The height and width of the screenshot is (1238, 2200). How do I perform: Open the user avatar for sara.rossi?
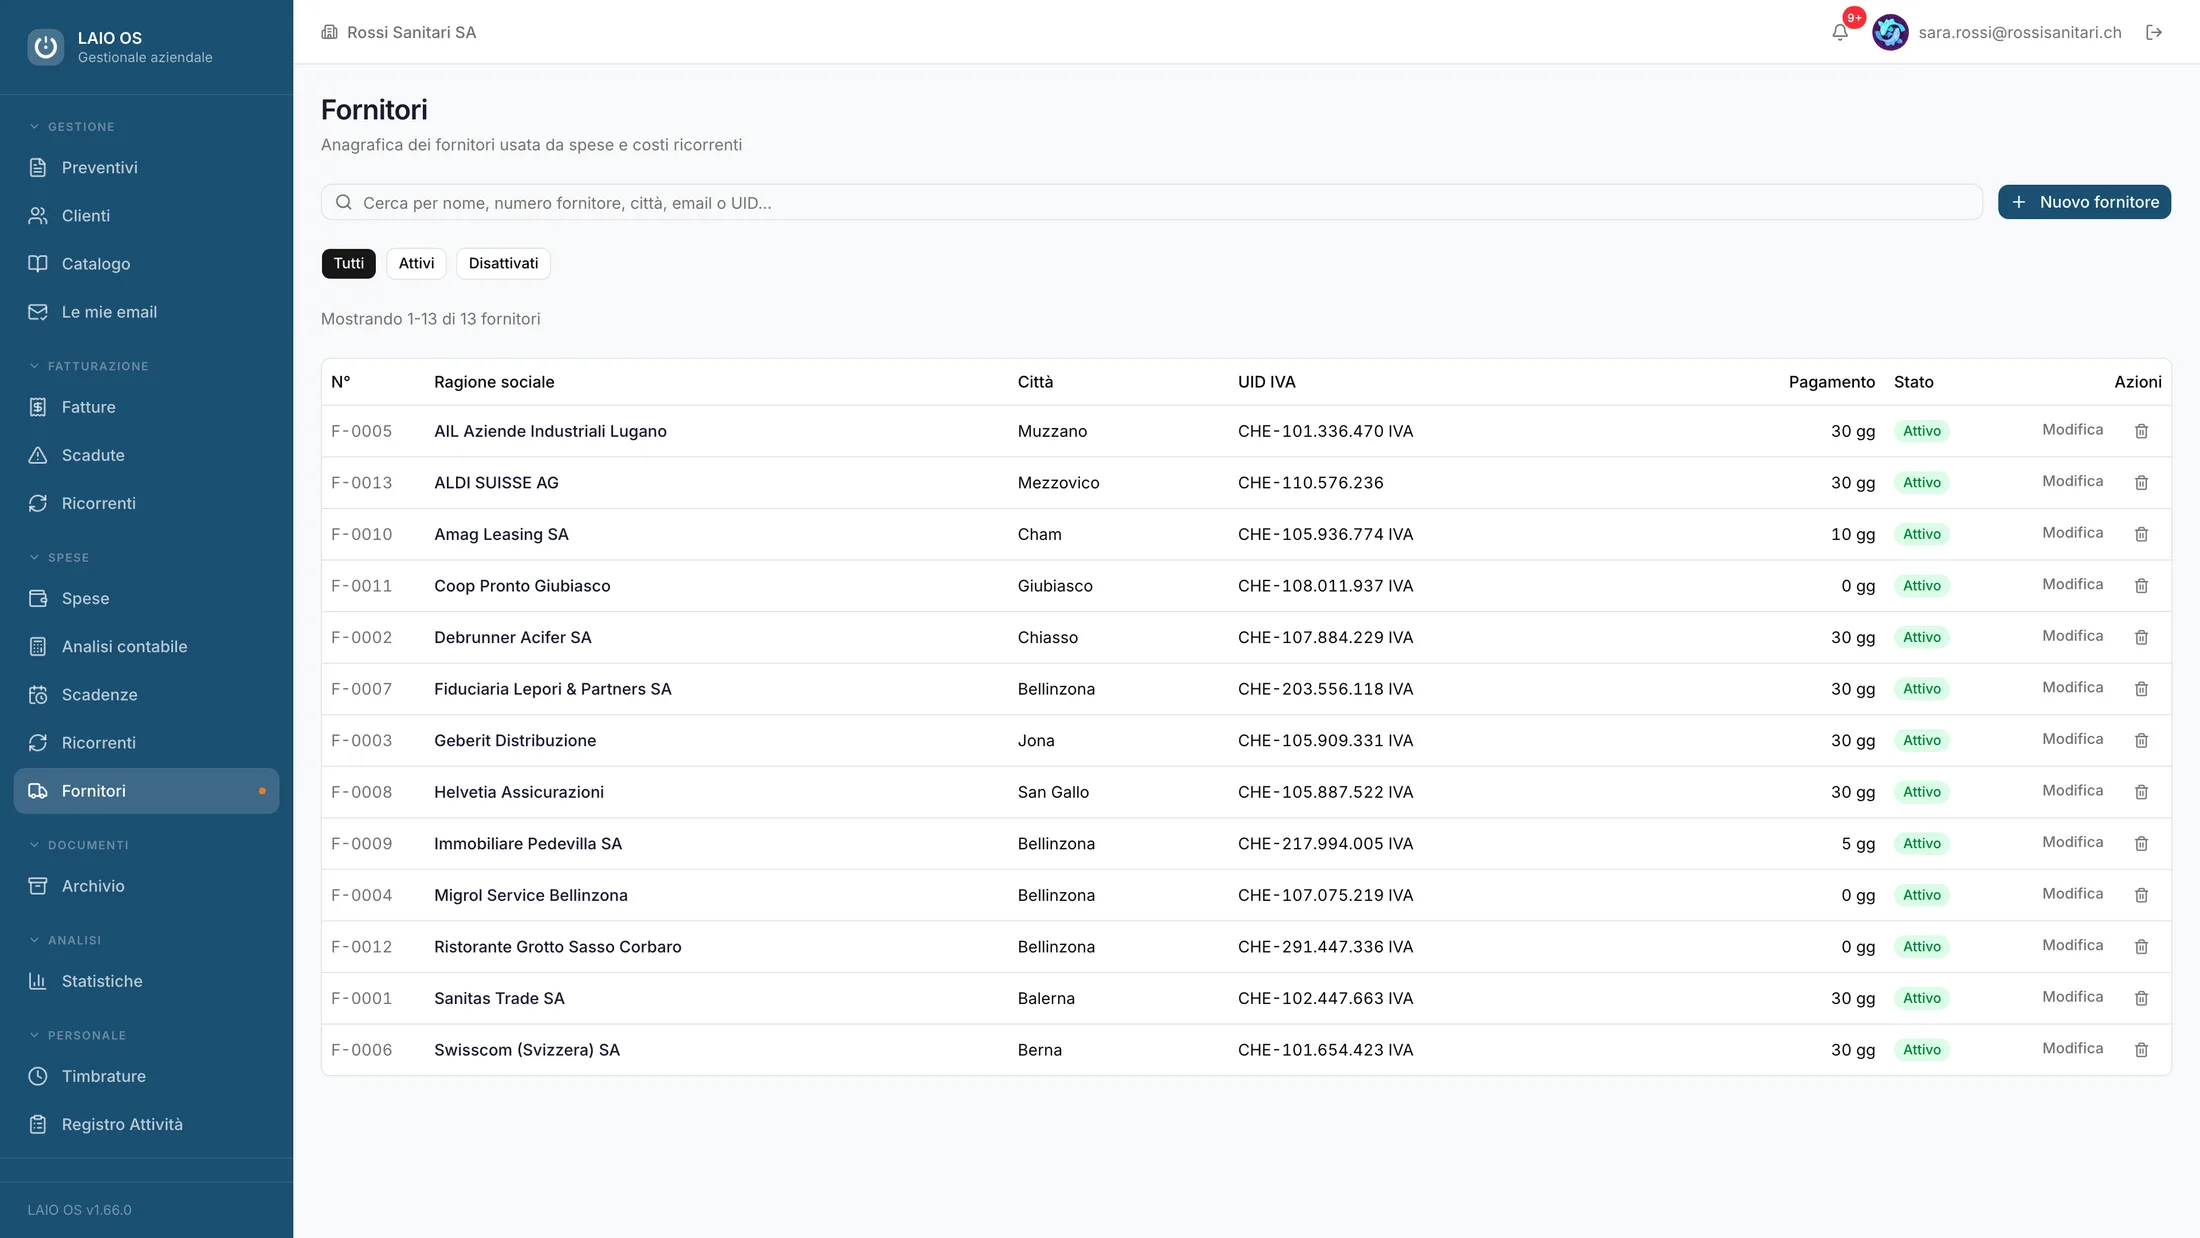coord(1890,32)
